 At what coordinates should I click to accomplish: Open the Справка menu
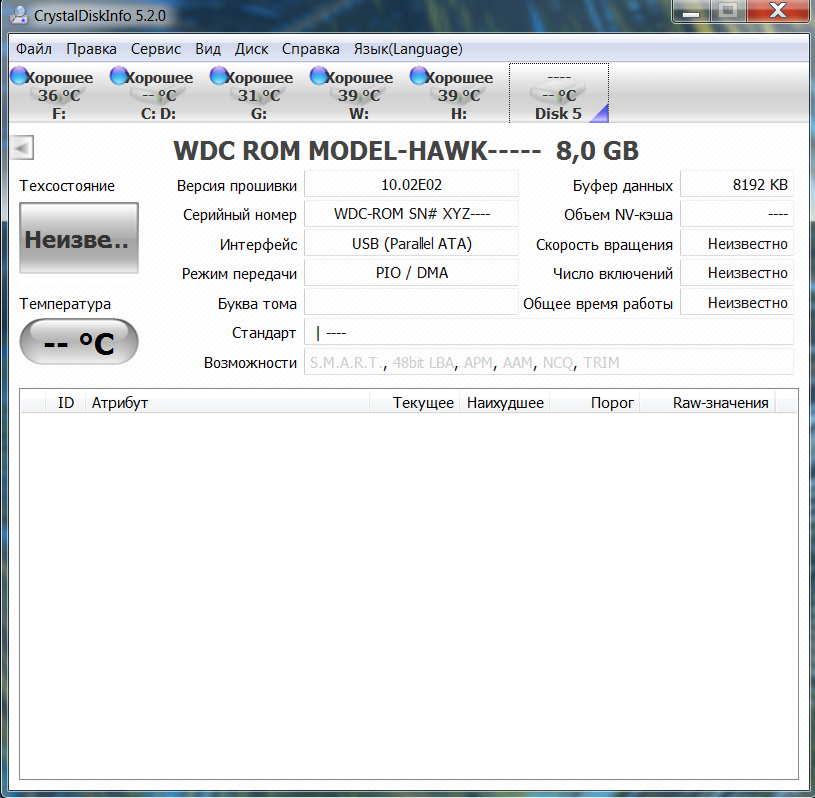coord(311,49)
